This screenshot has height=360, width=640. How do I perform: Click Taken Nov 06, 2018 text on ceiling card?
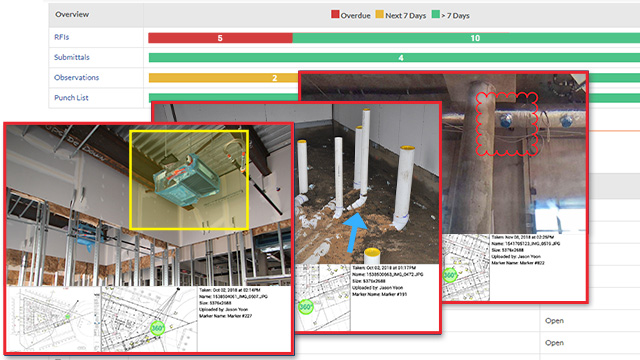coord(522,237)
